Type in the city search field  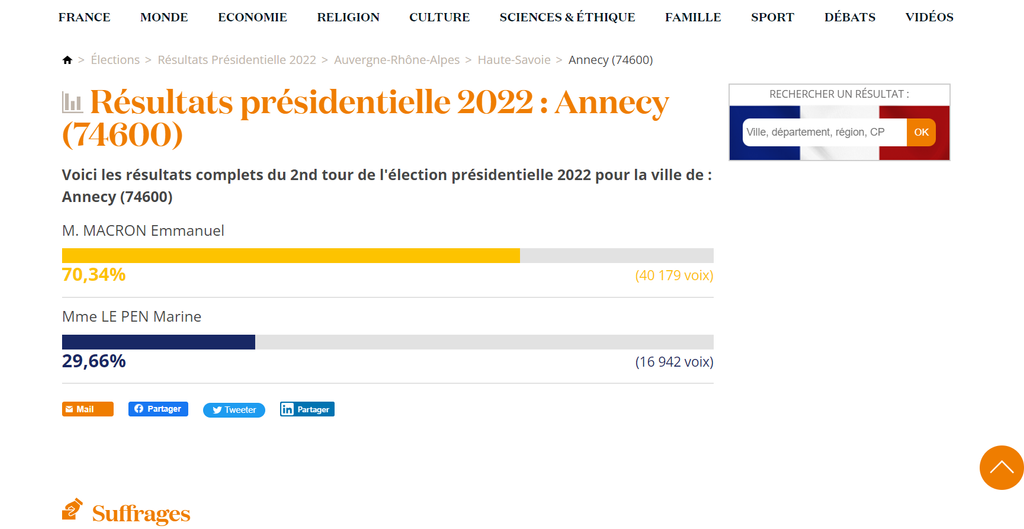pos(824,132)
